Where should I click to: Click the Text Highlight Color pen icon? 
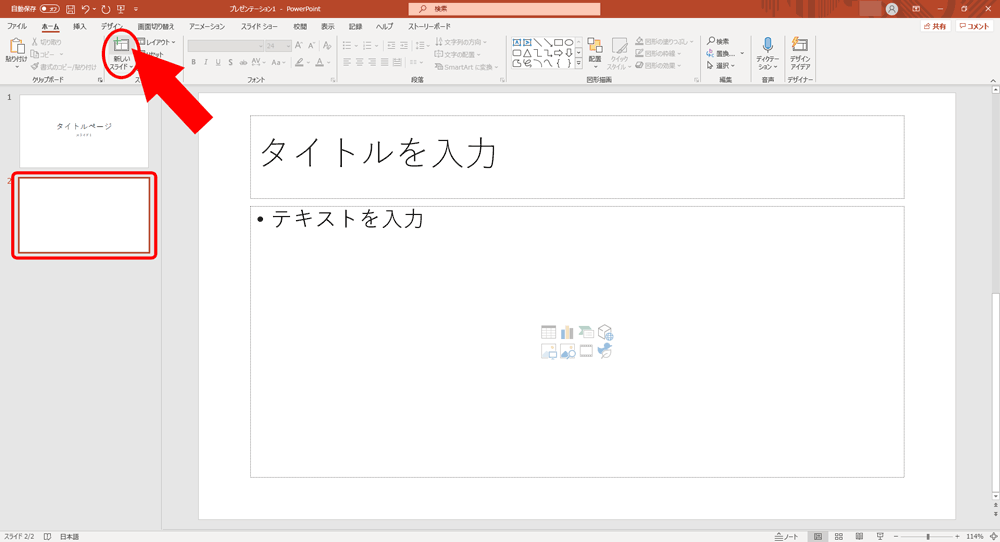tap(299, 62)
